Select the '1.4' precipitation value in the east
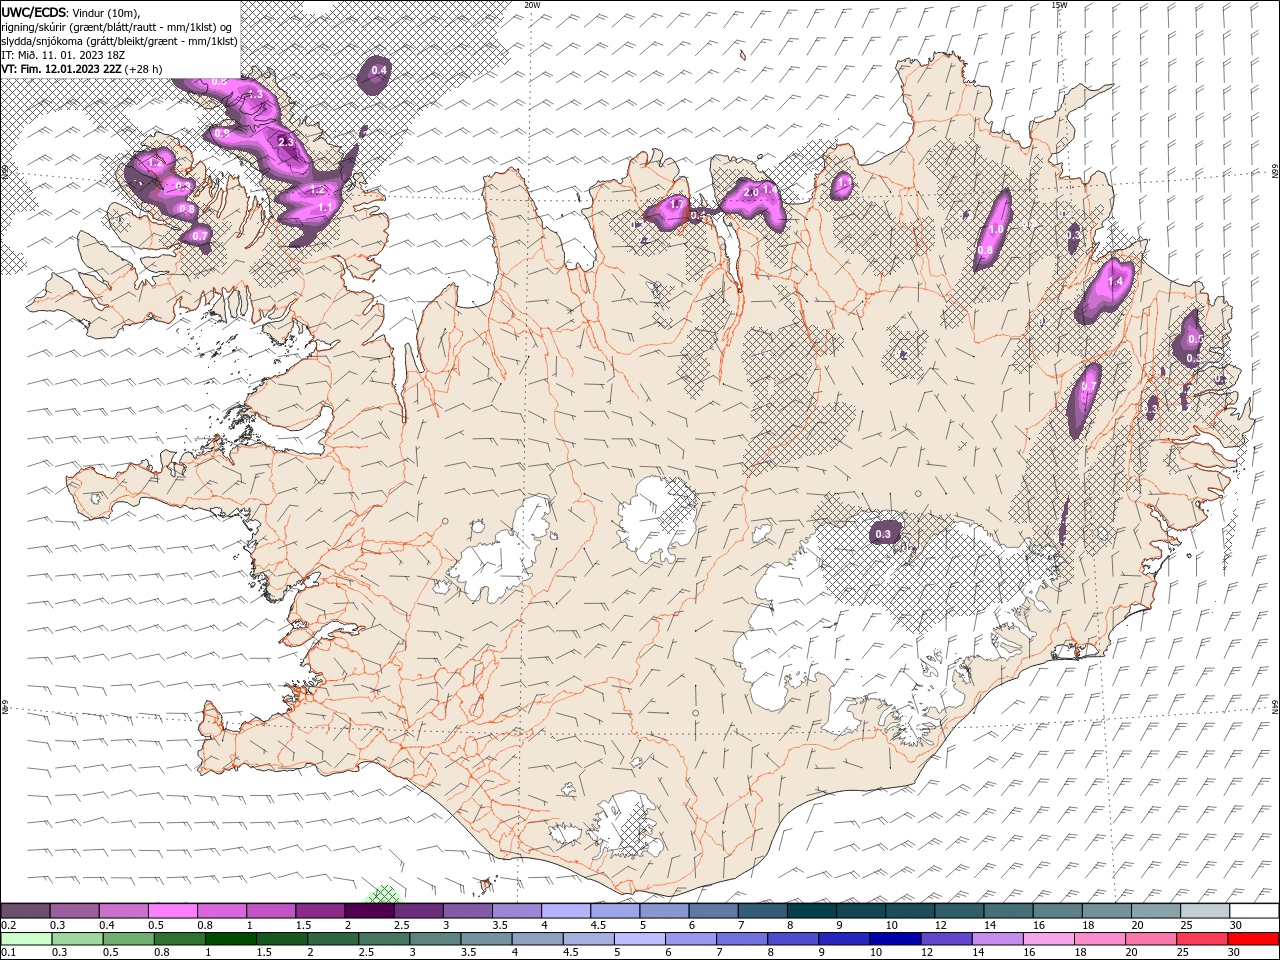The width and height of the screenshot is (1280, 960). pos(1116,282)
